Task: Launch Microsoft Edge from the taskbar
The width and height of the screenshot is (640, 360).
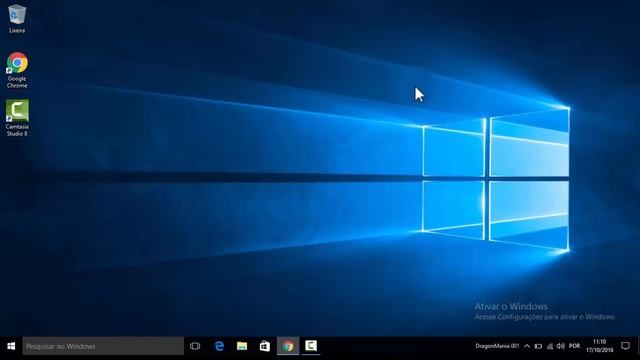Action: tap(219, 346)
